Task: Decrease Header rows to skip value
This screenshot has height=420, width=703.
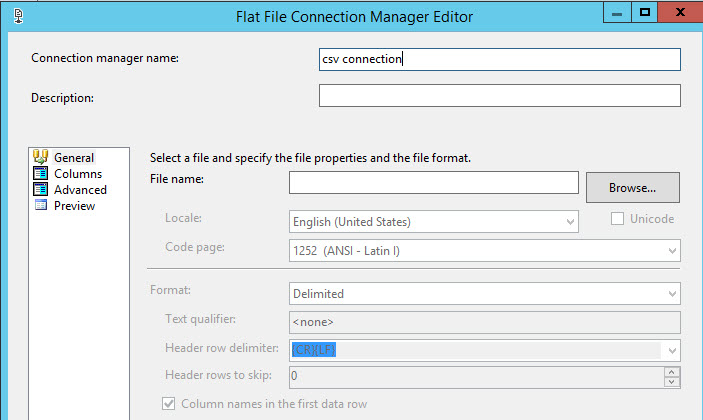Action: tap(672, 381)
